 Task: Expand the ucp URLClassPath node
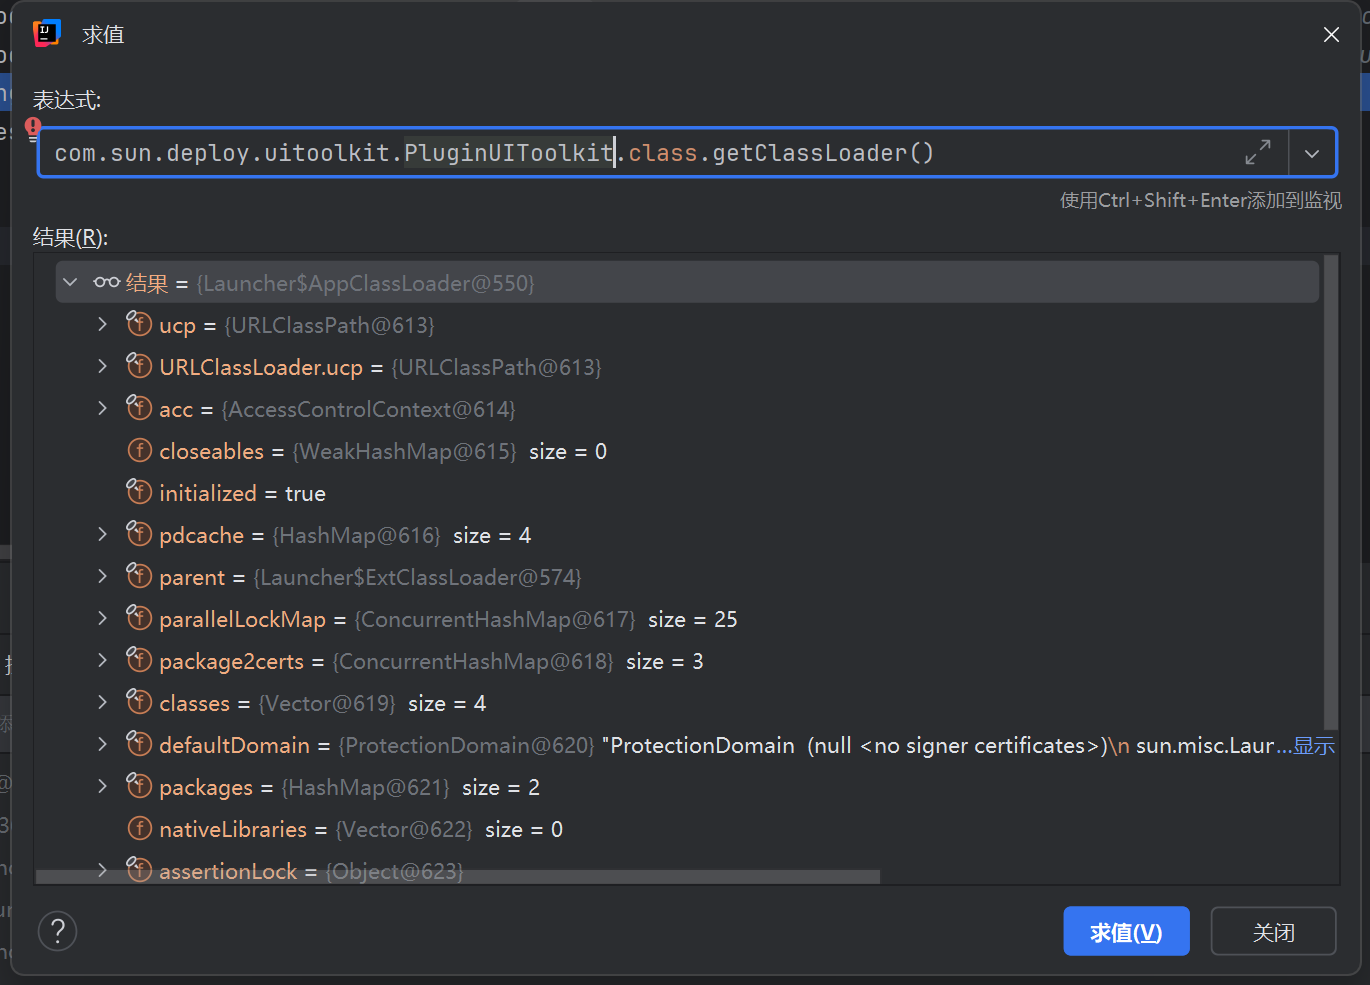[102, 325]
